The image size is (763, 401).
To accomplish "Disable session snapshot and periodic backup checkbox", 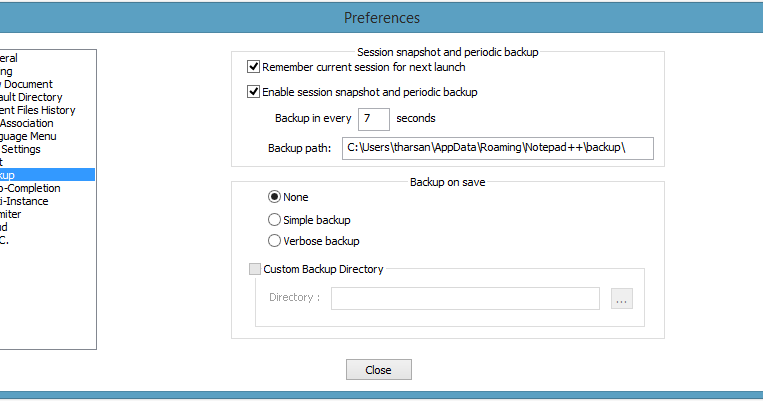I will click(254, 92).
